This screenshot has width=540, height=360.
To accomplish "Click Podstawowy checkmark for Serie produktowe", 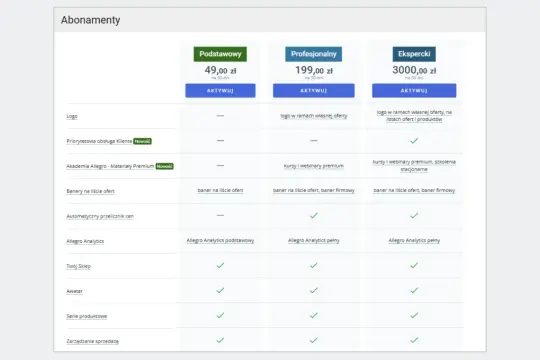I will (x=220, y=315).
